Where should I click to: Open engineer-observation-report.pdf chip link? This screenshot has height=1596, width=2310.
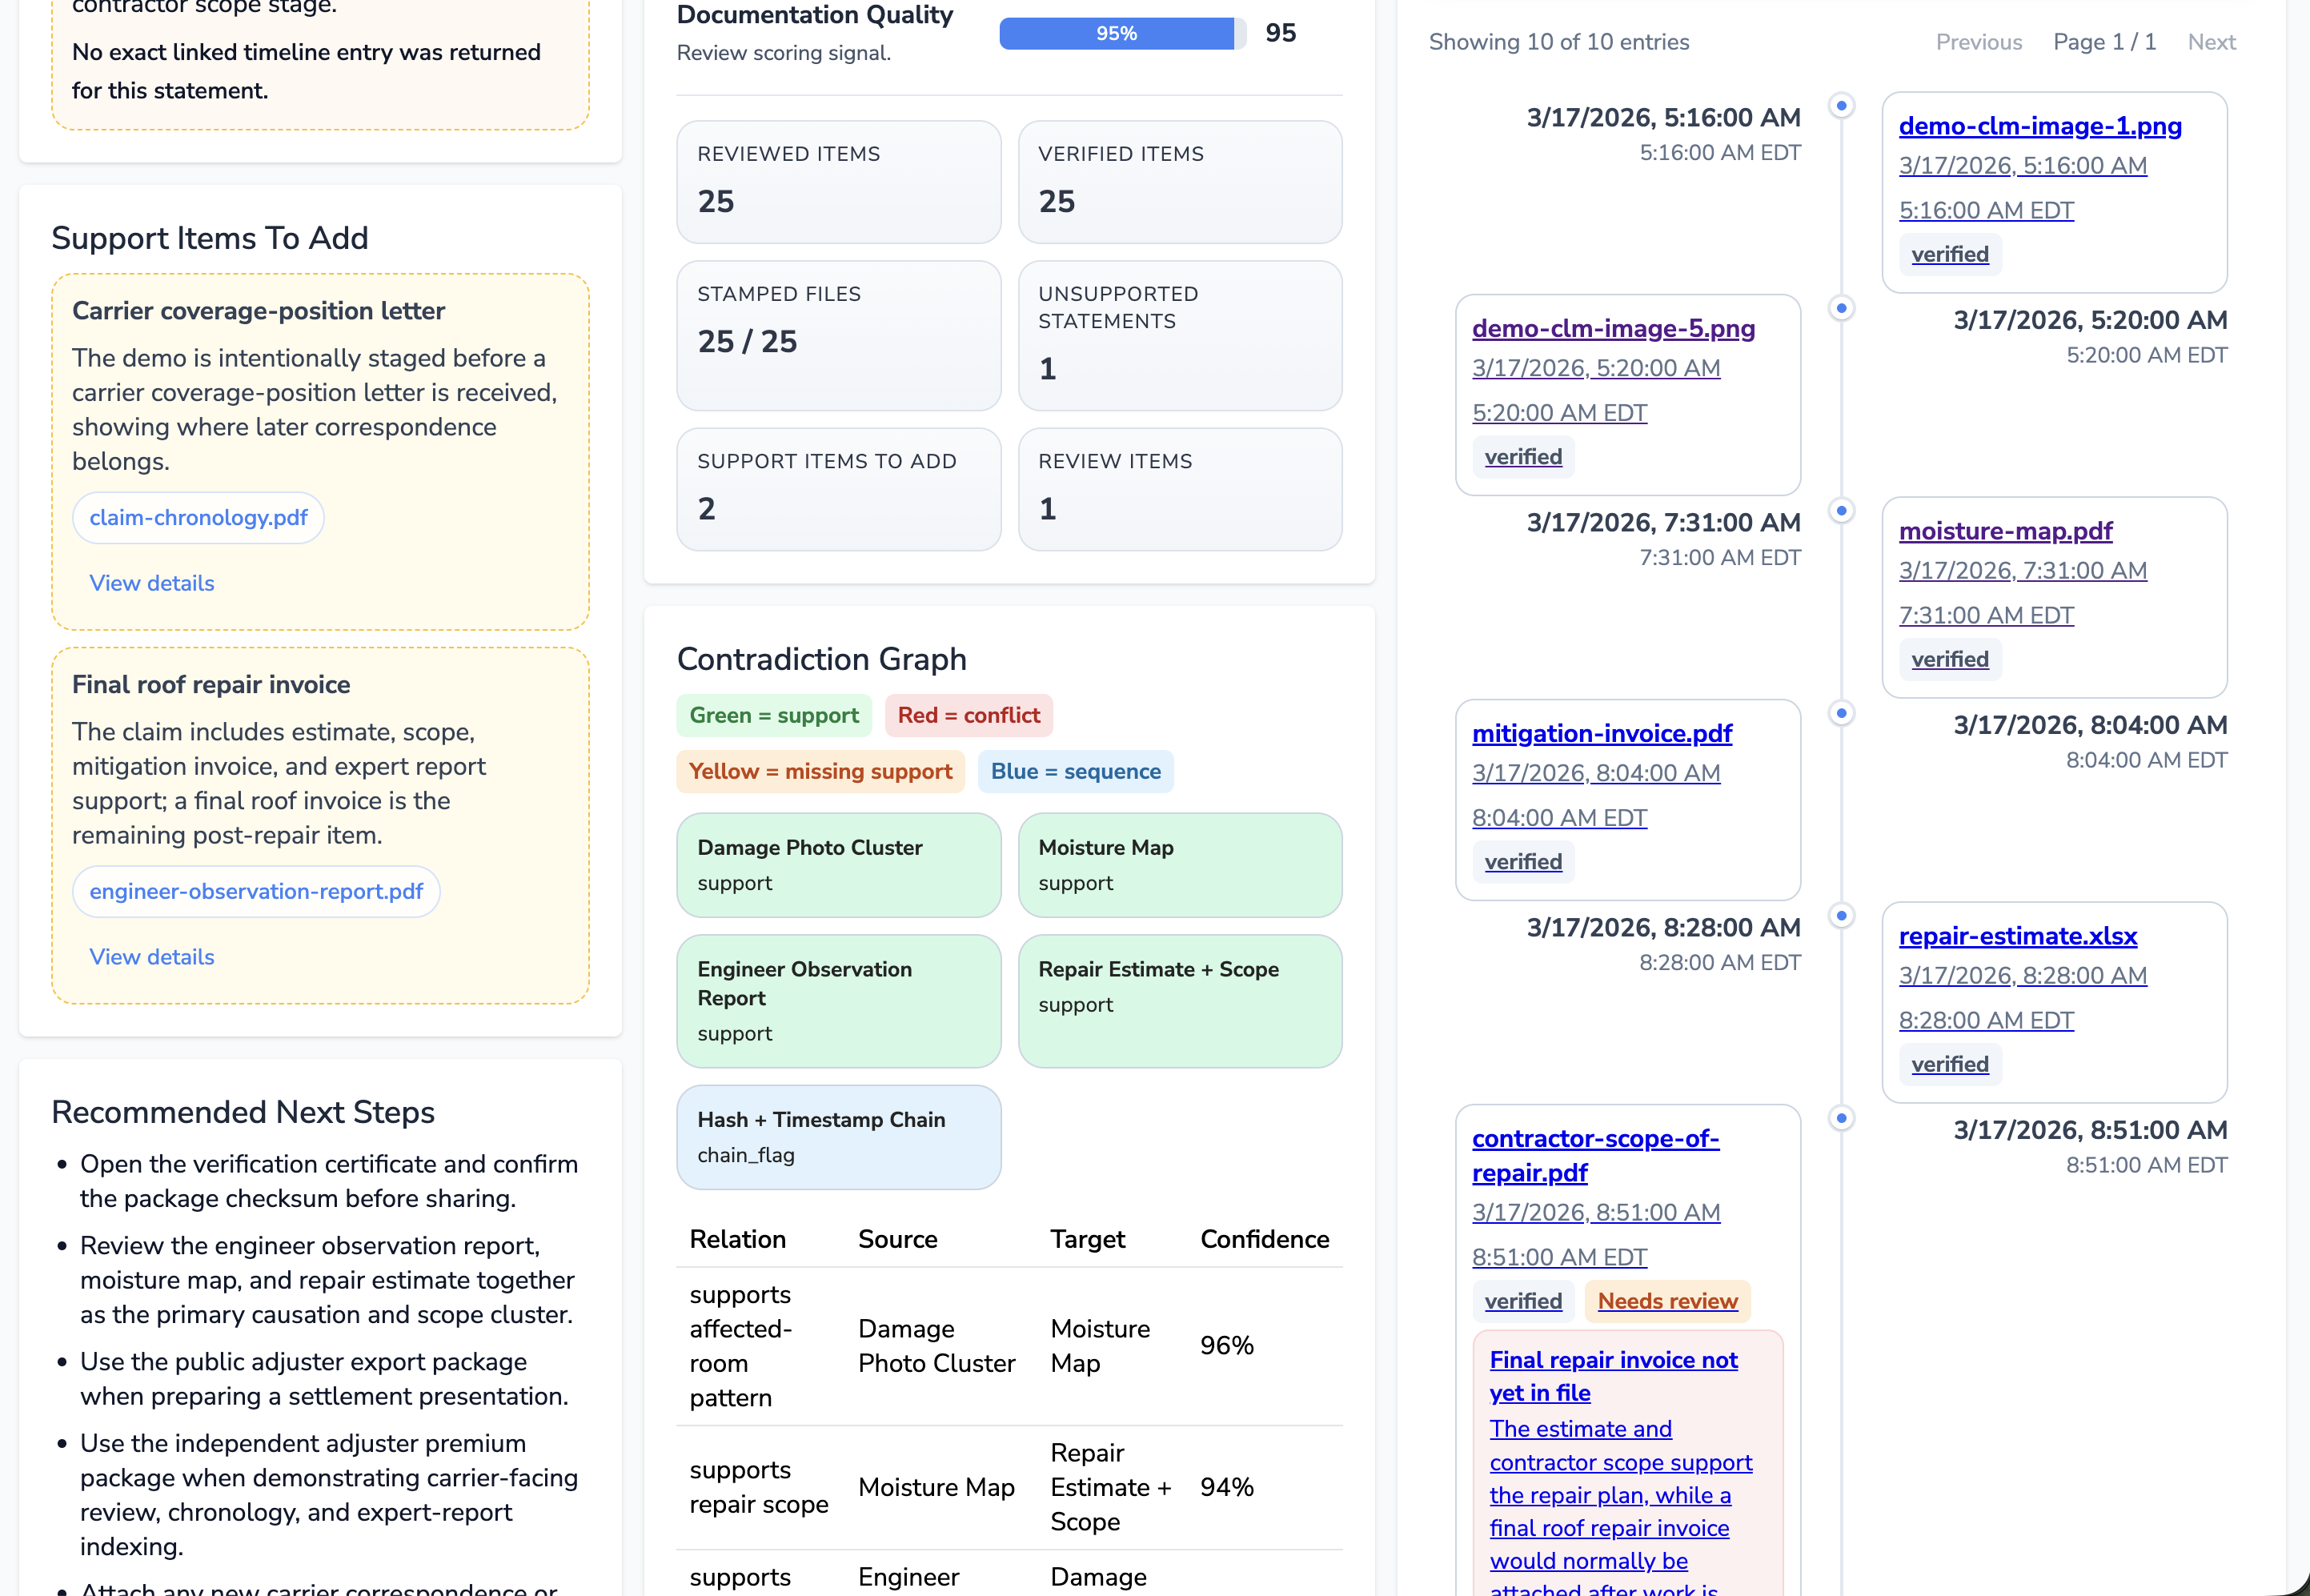pos(256,892)
